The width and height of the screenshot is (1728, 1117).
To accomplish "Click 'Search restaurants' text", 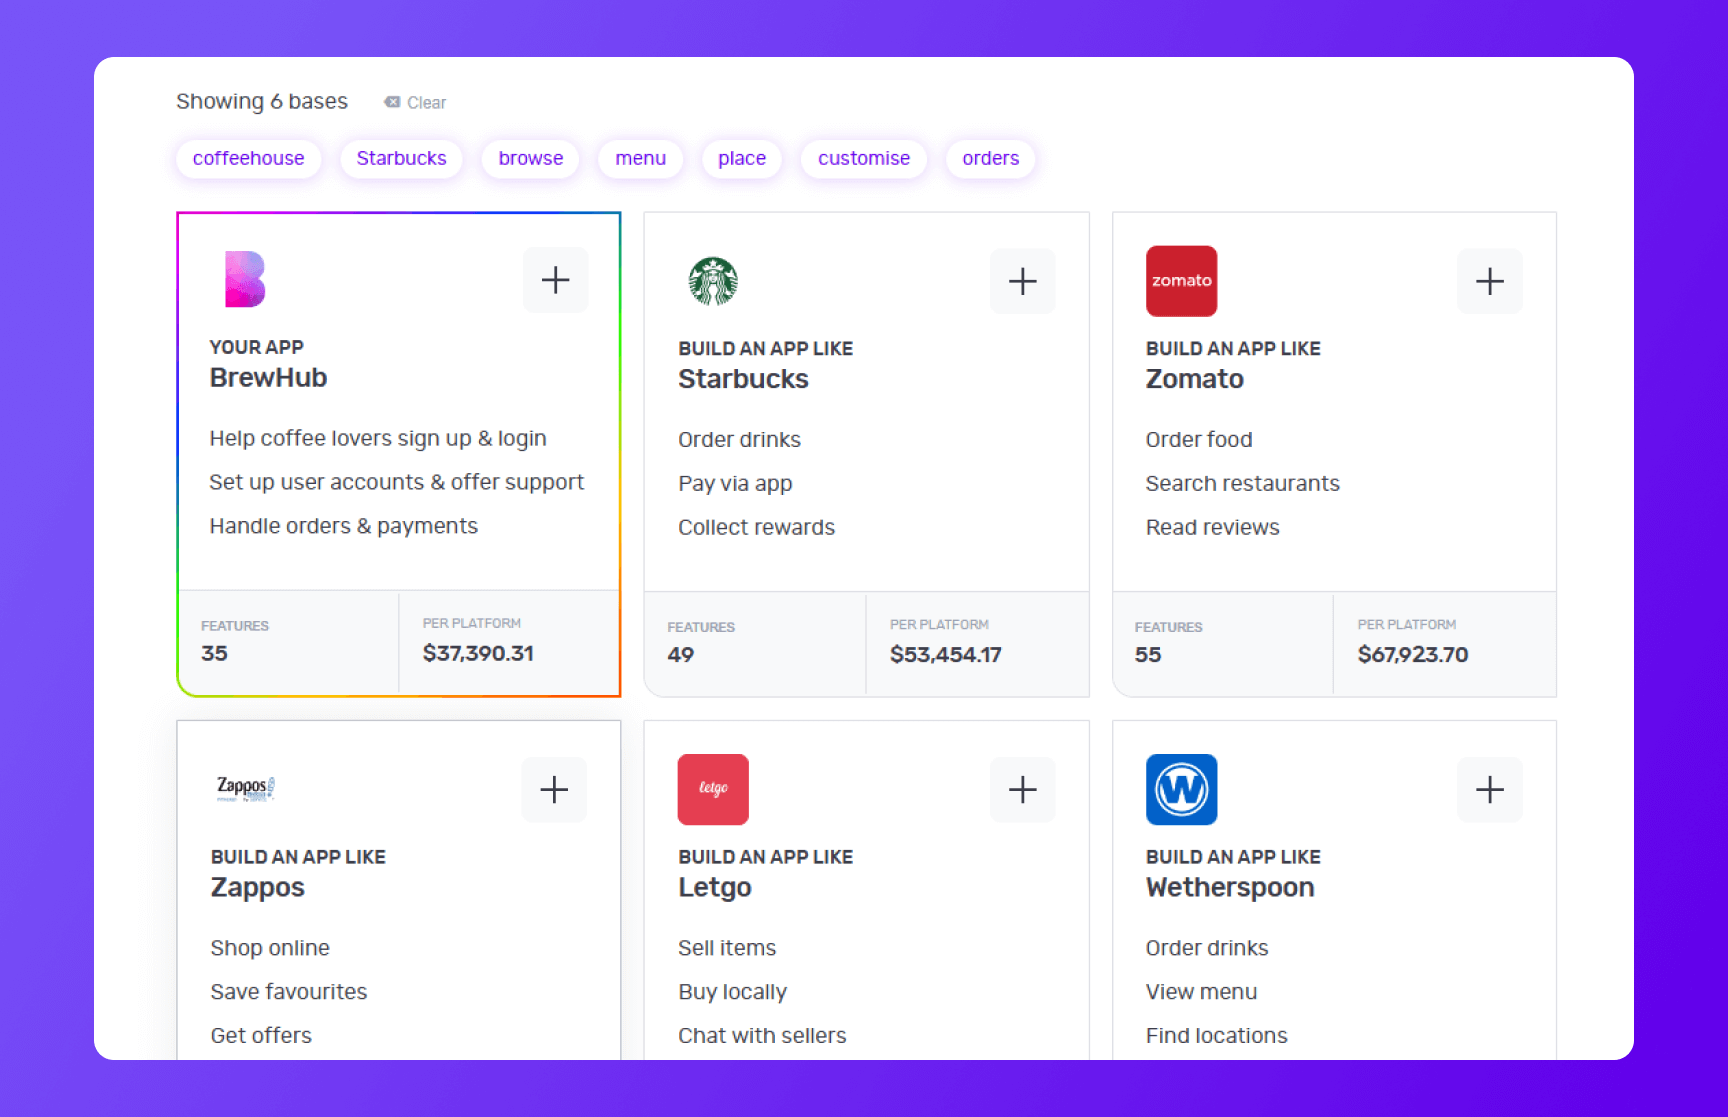I will coord(1242,484).
